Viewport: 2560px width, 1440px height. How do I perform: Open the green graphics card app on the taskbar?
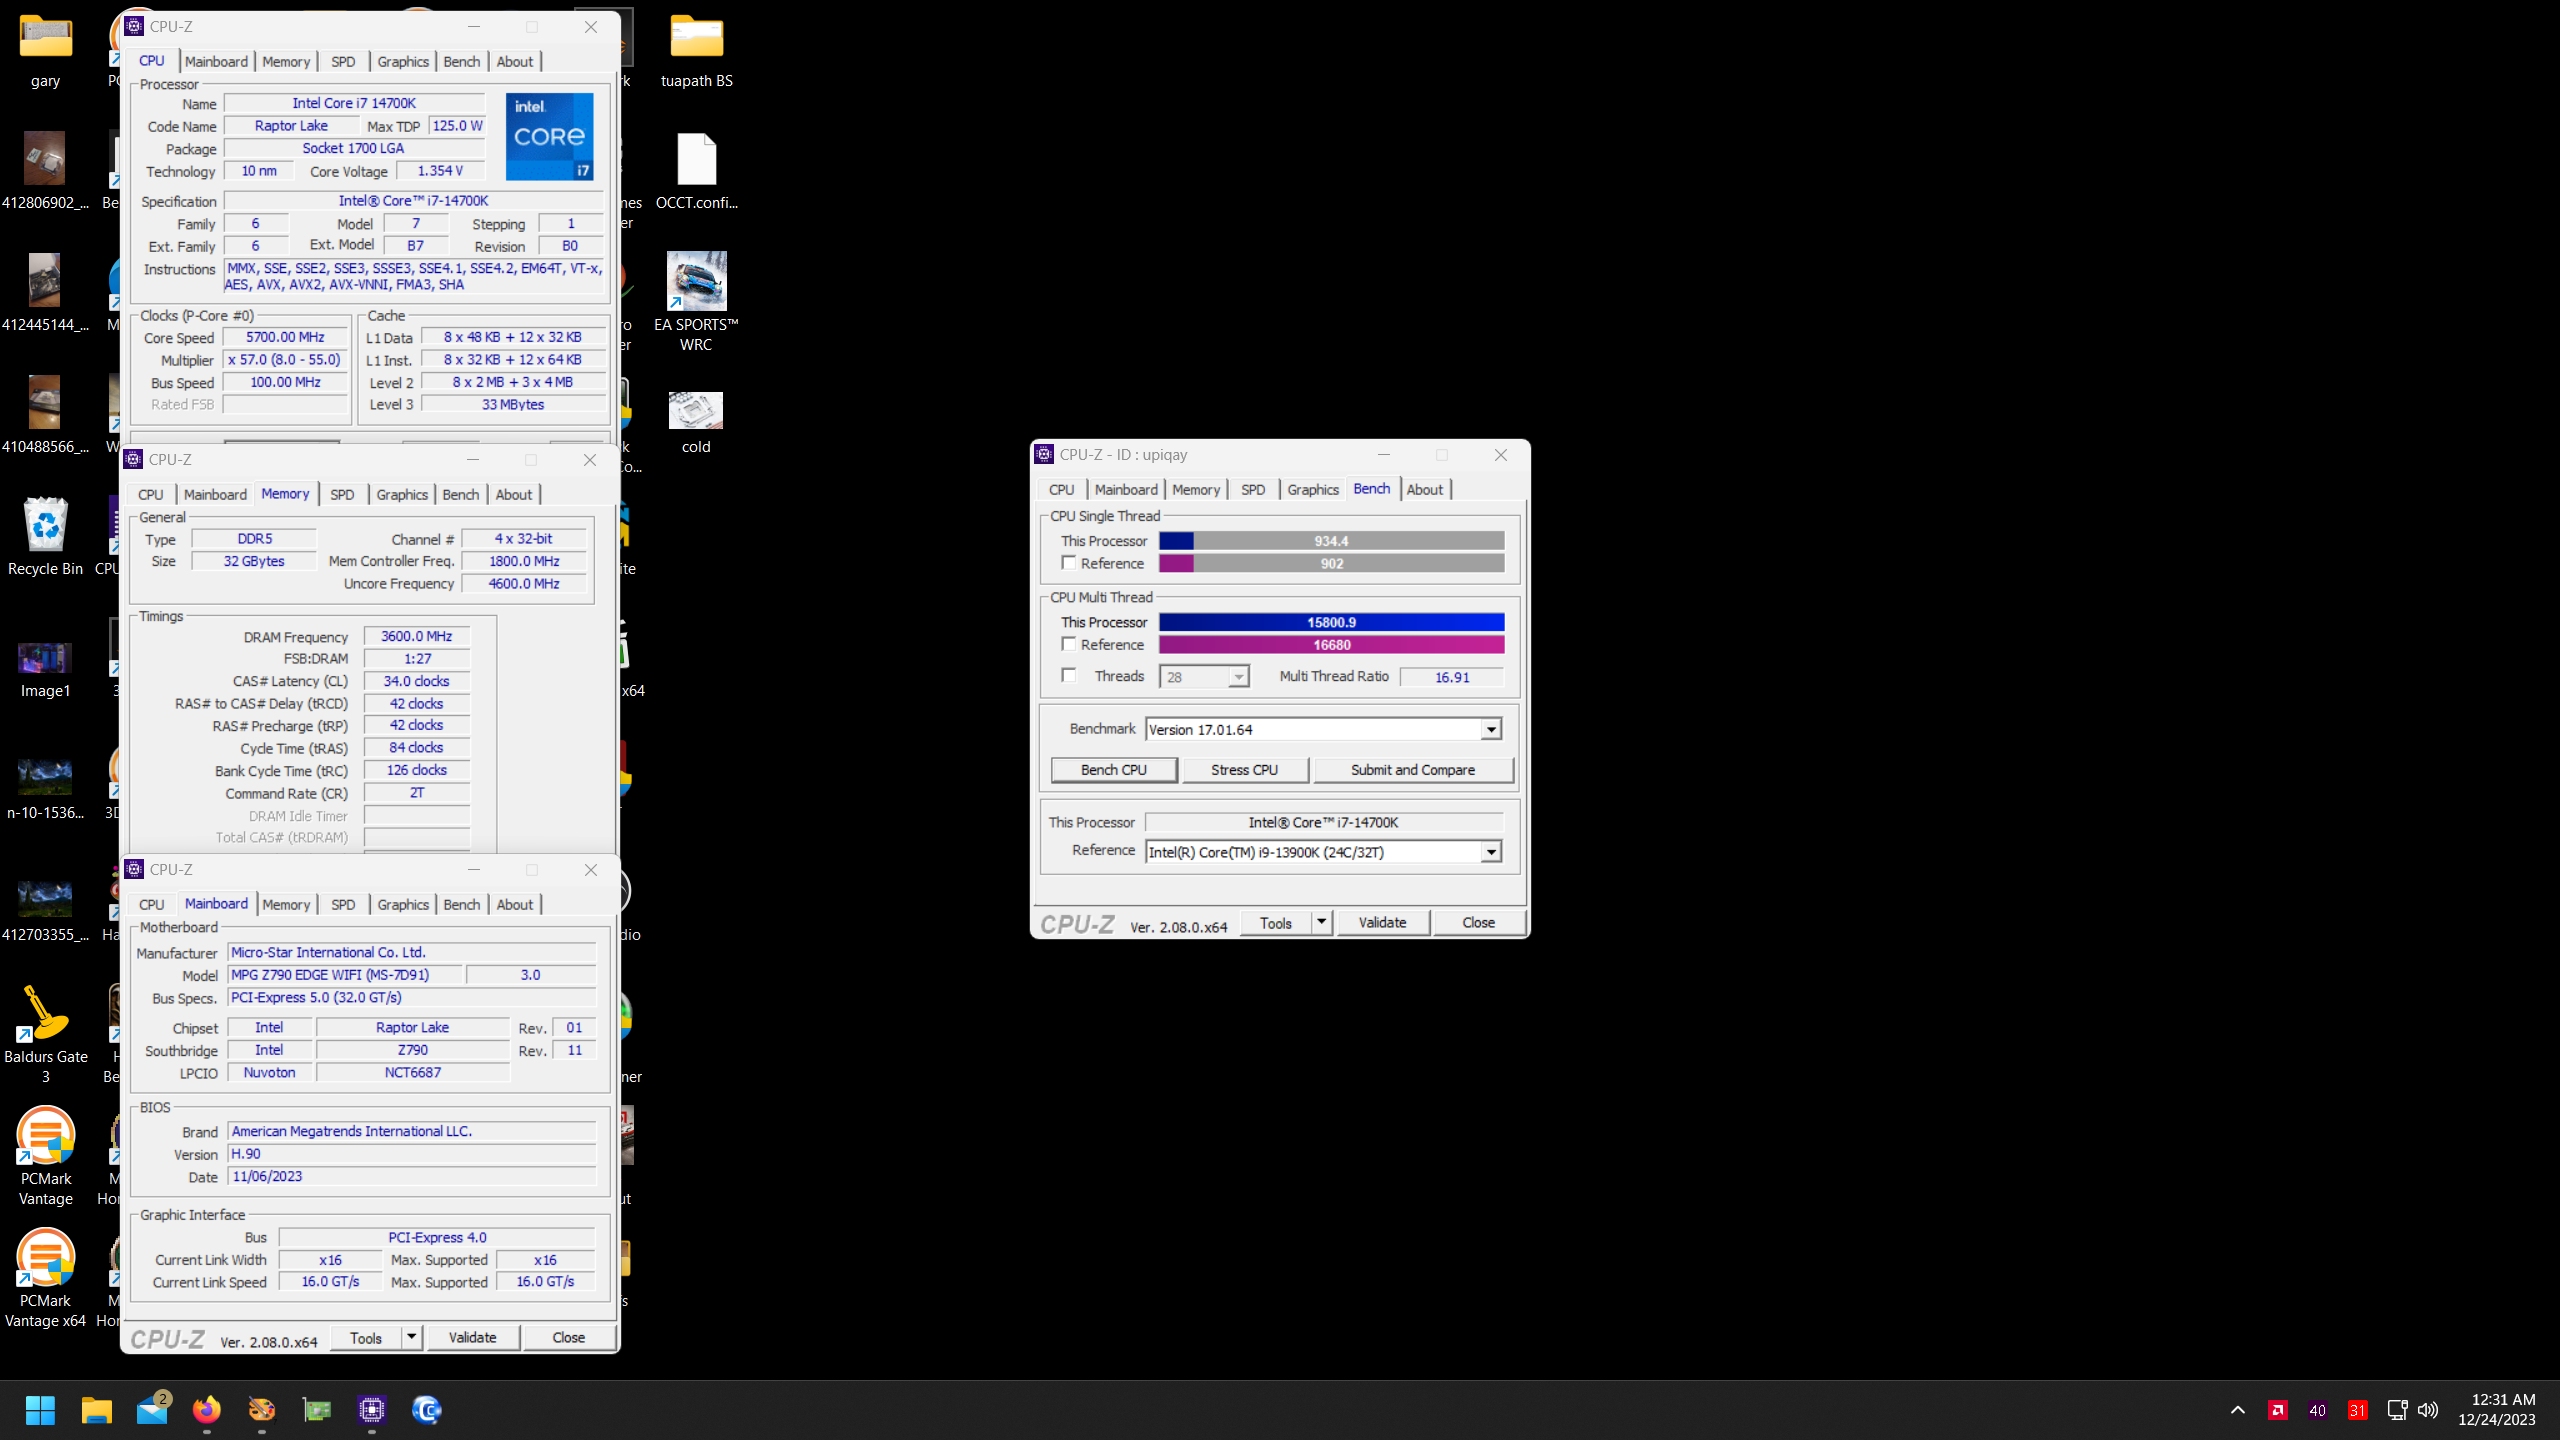(317, 1410)
